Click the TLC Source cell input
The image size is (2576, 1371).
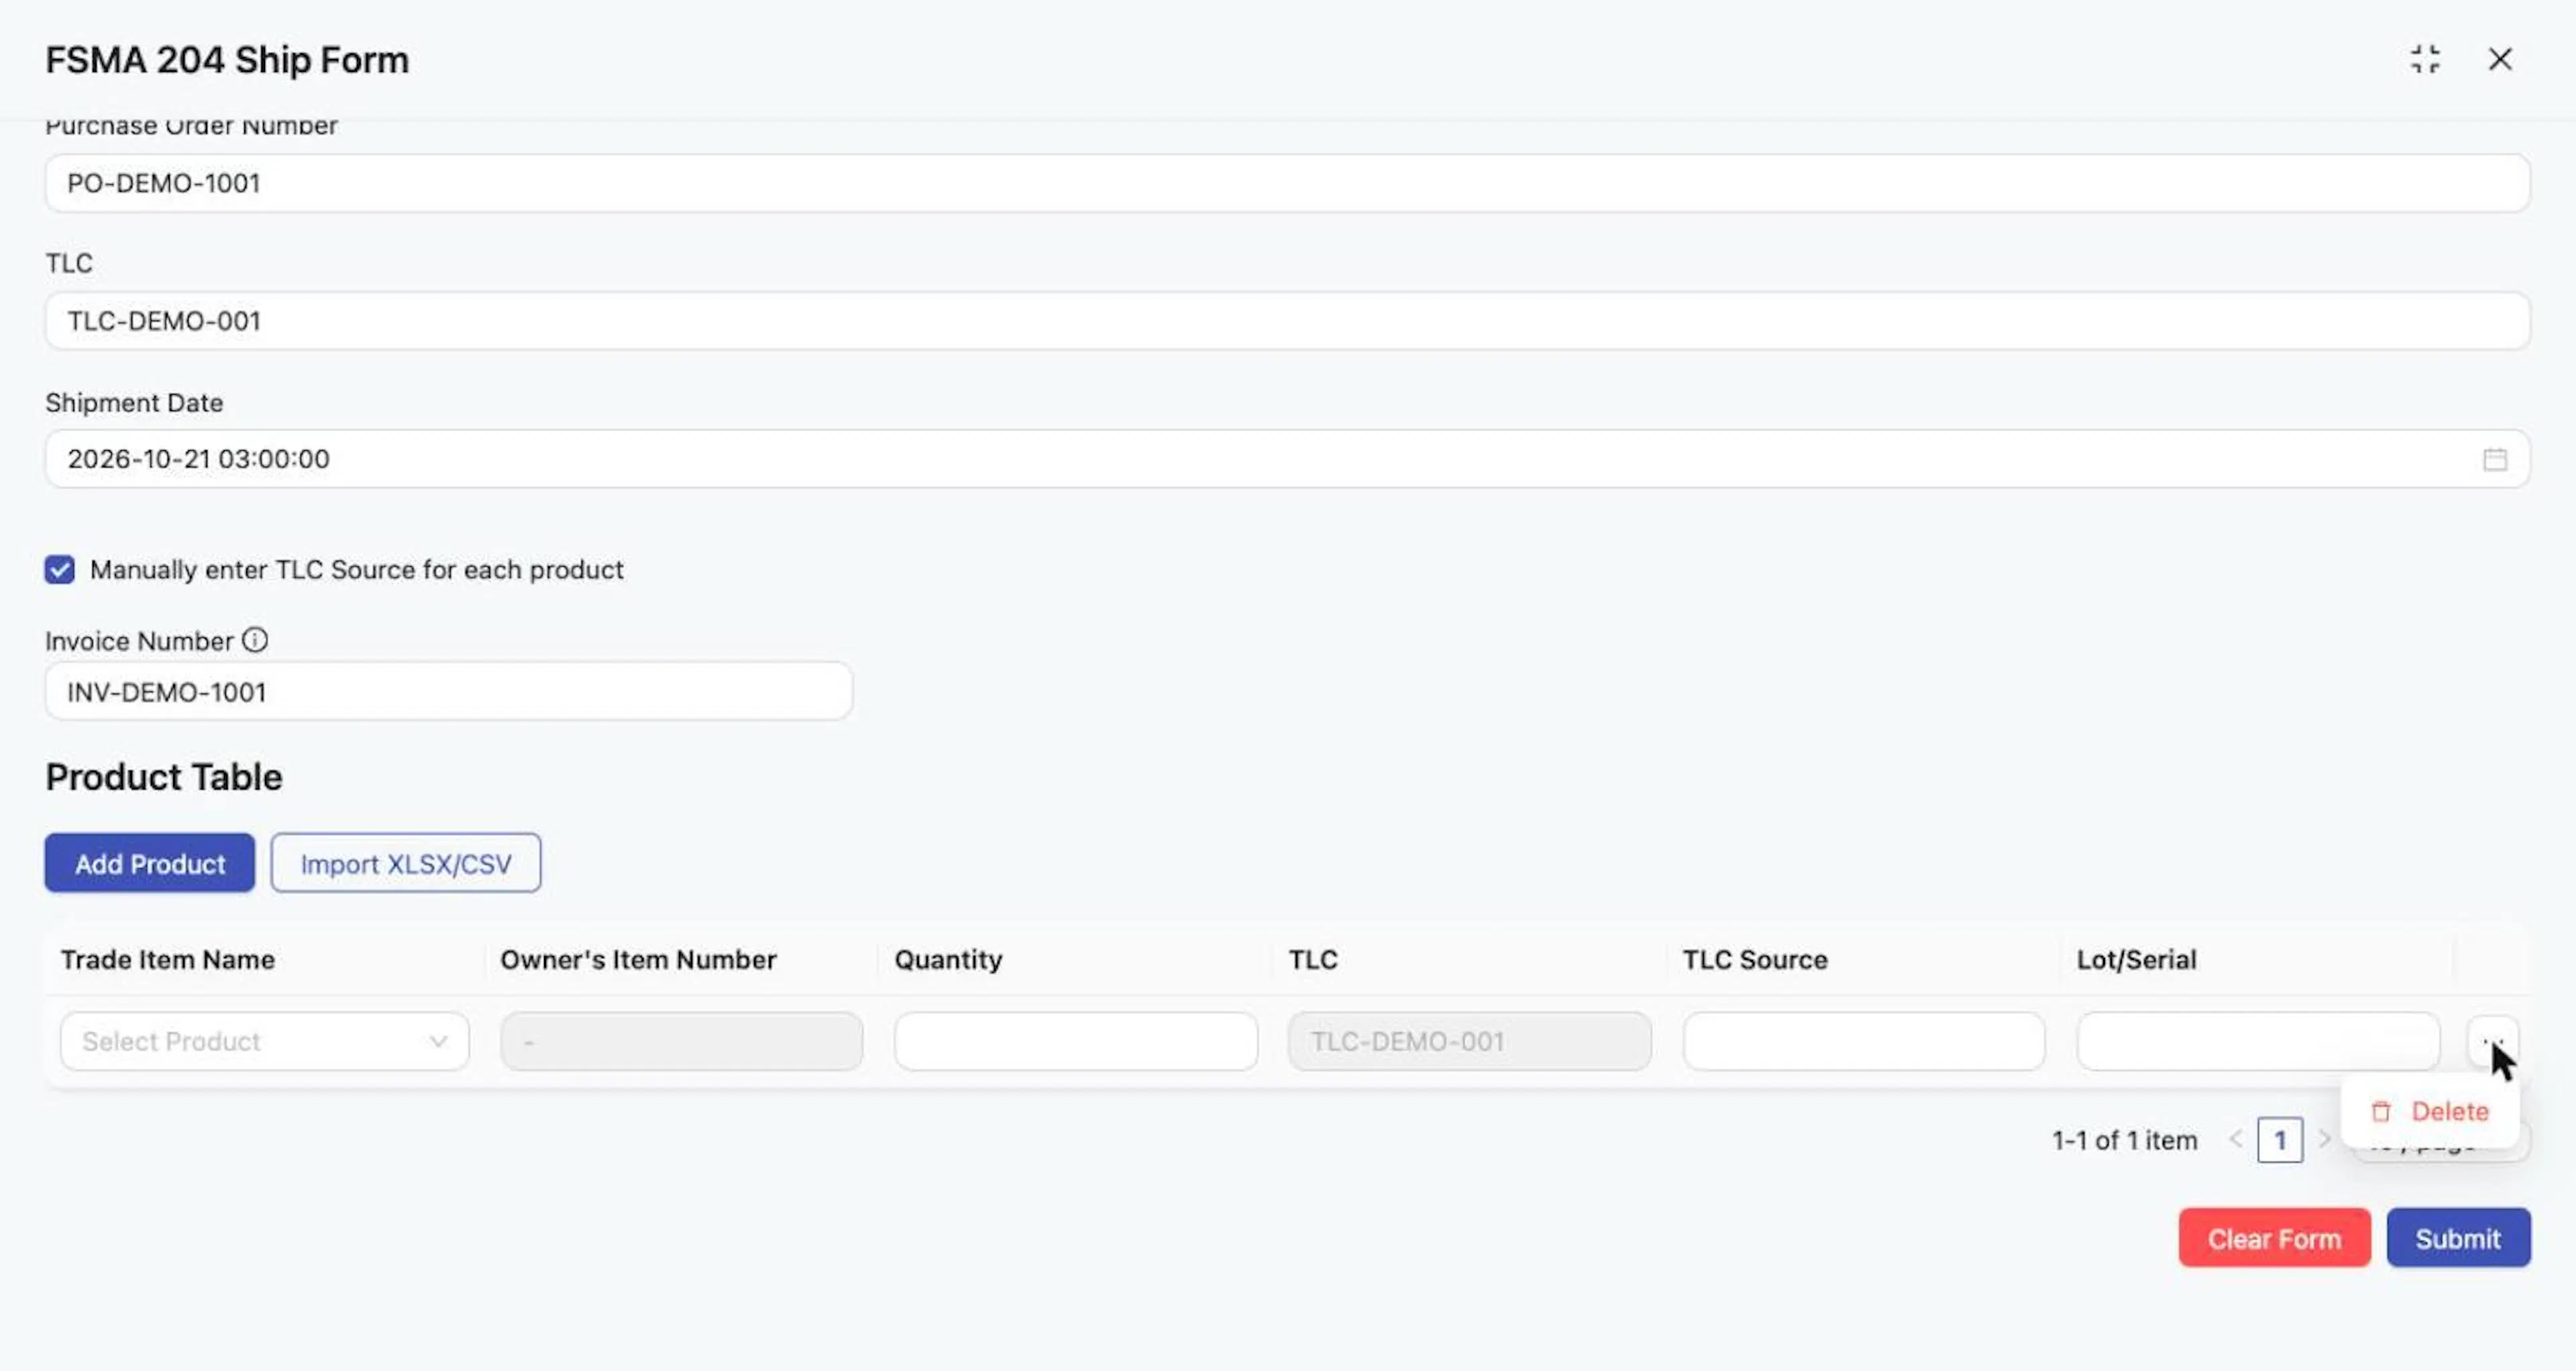coord(1864,1042)
